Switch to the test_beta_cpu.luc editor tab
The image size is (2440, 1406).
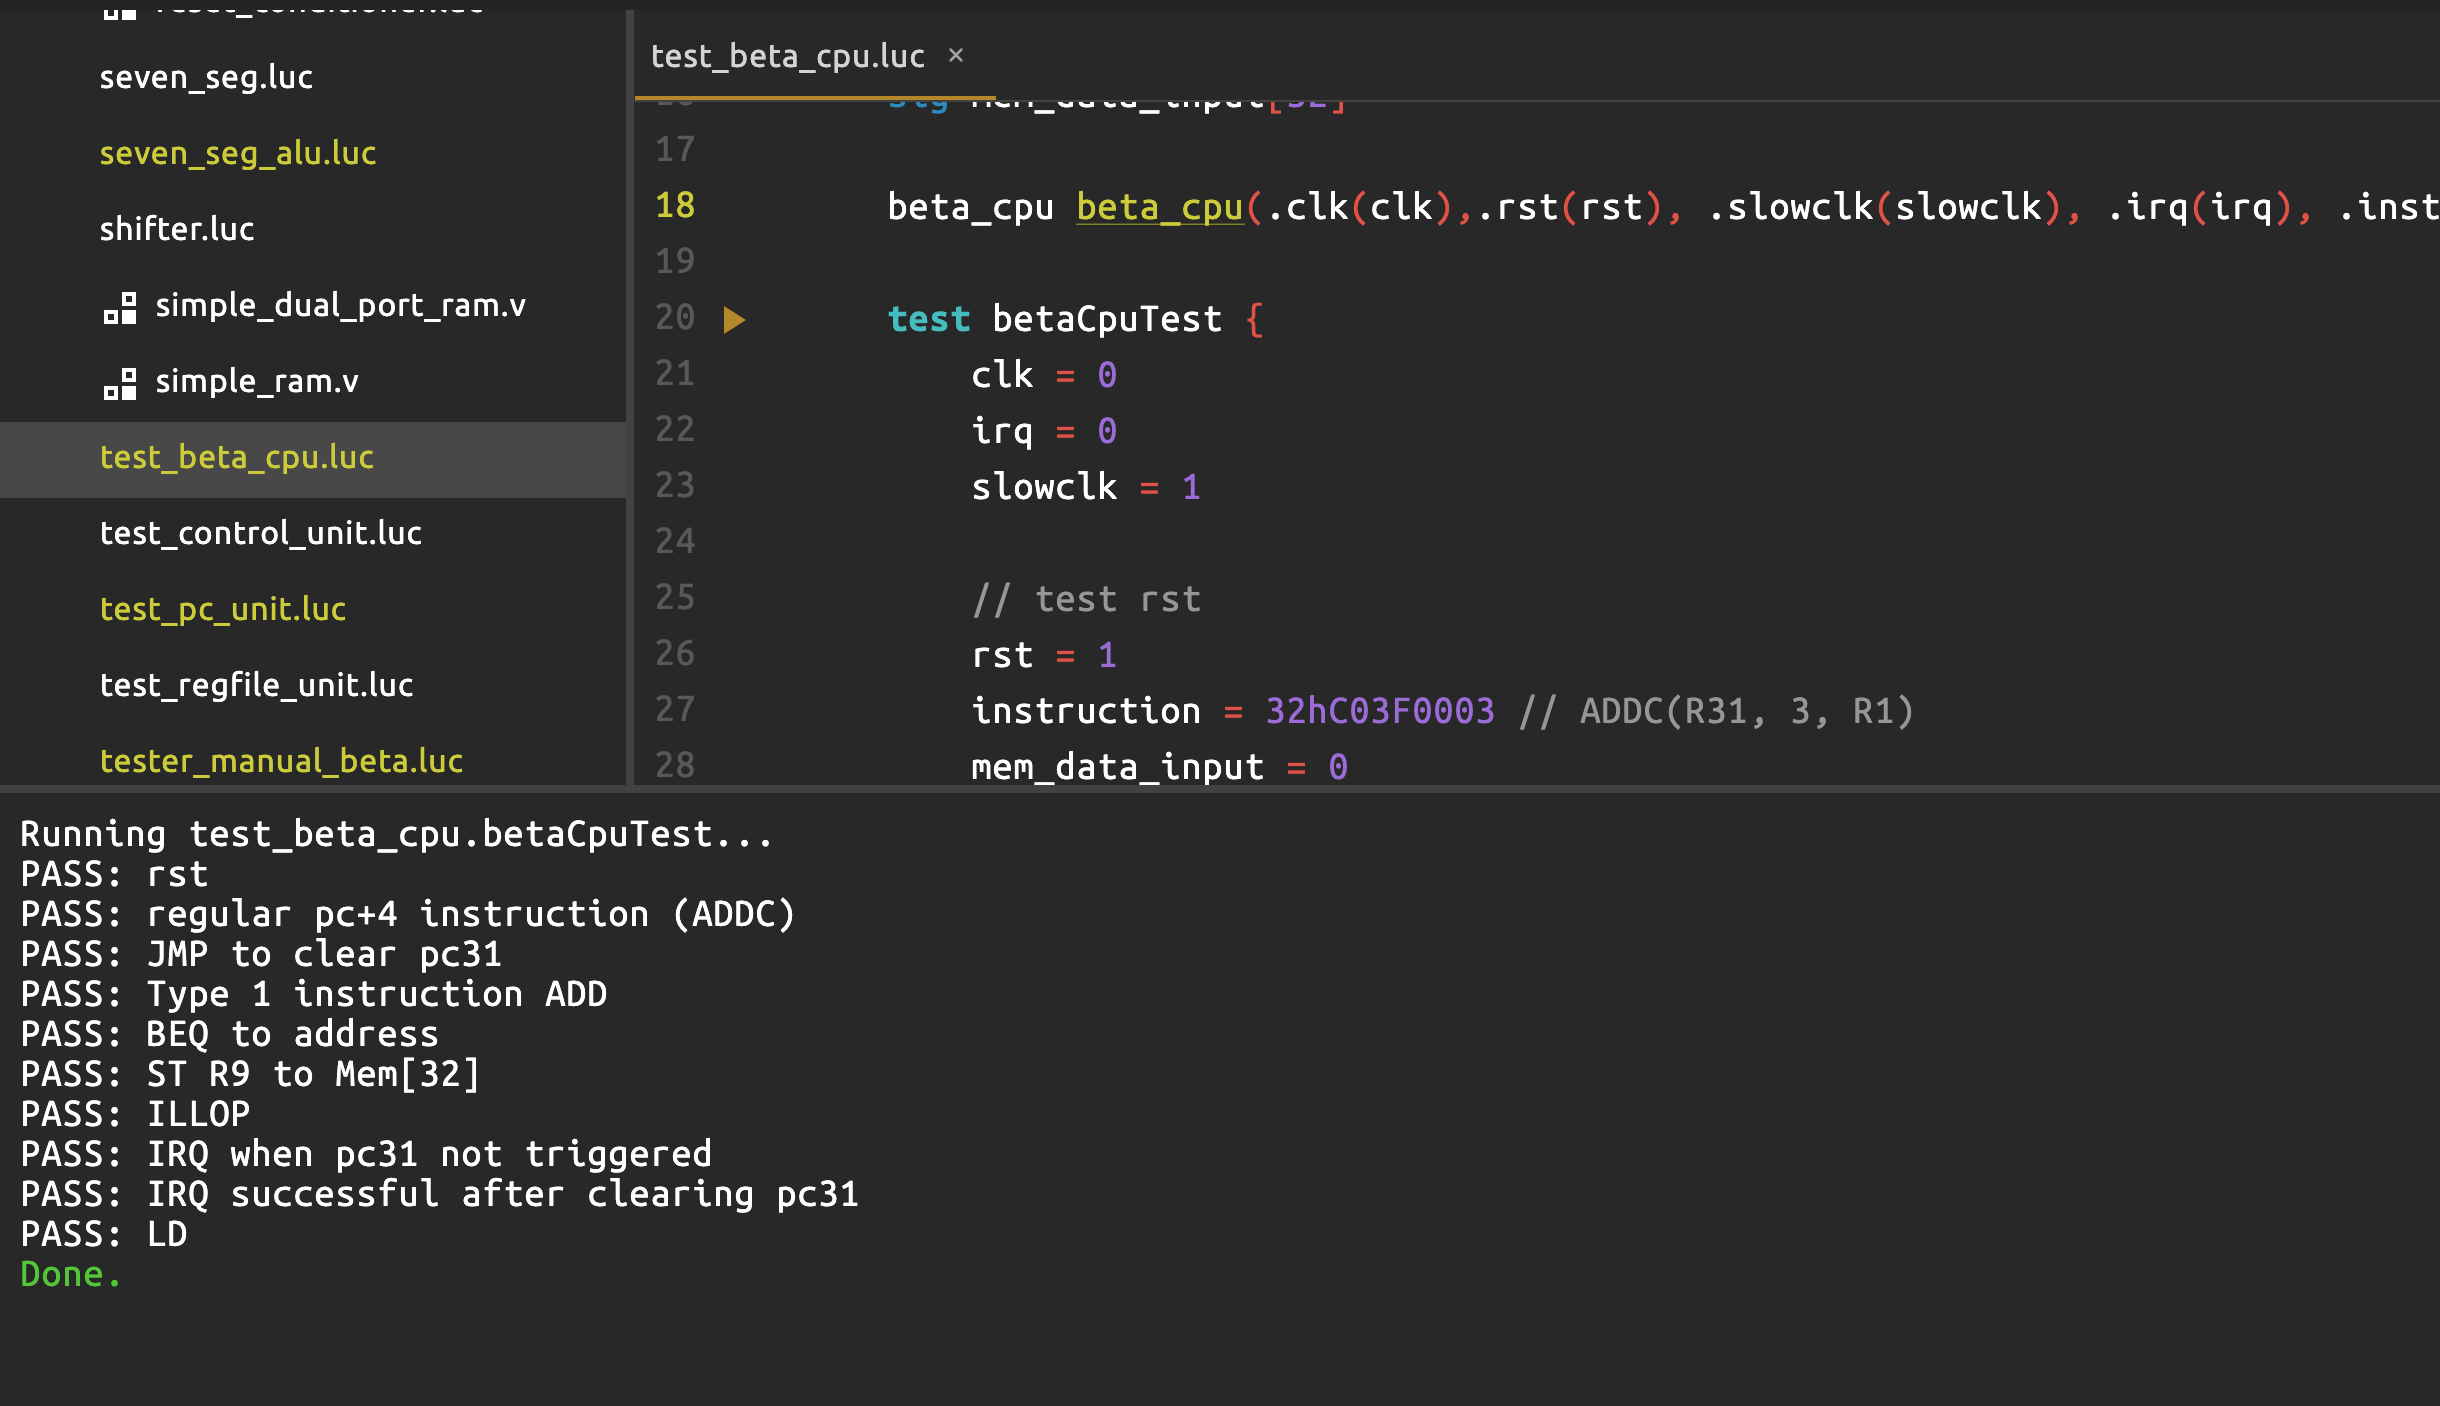787,56
